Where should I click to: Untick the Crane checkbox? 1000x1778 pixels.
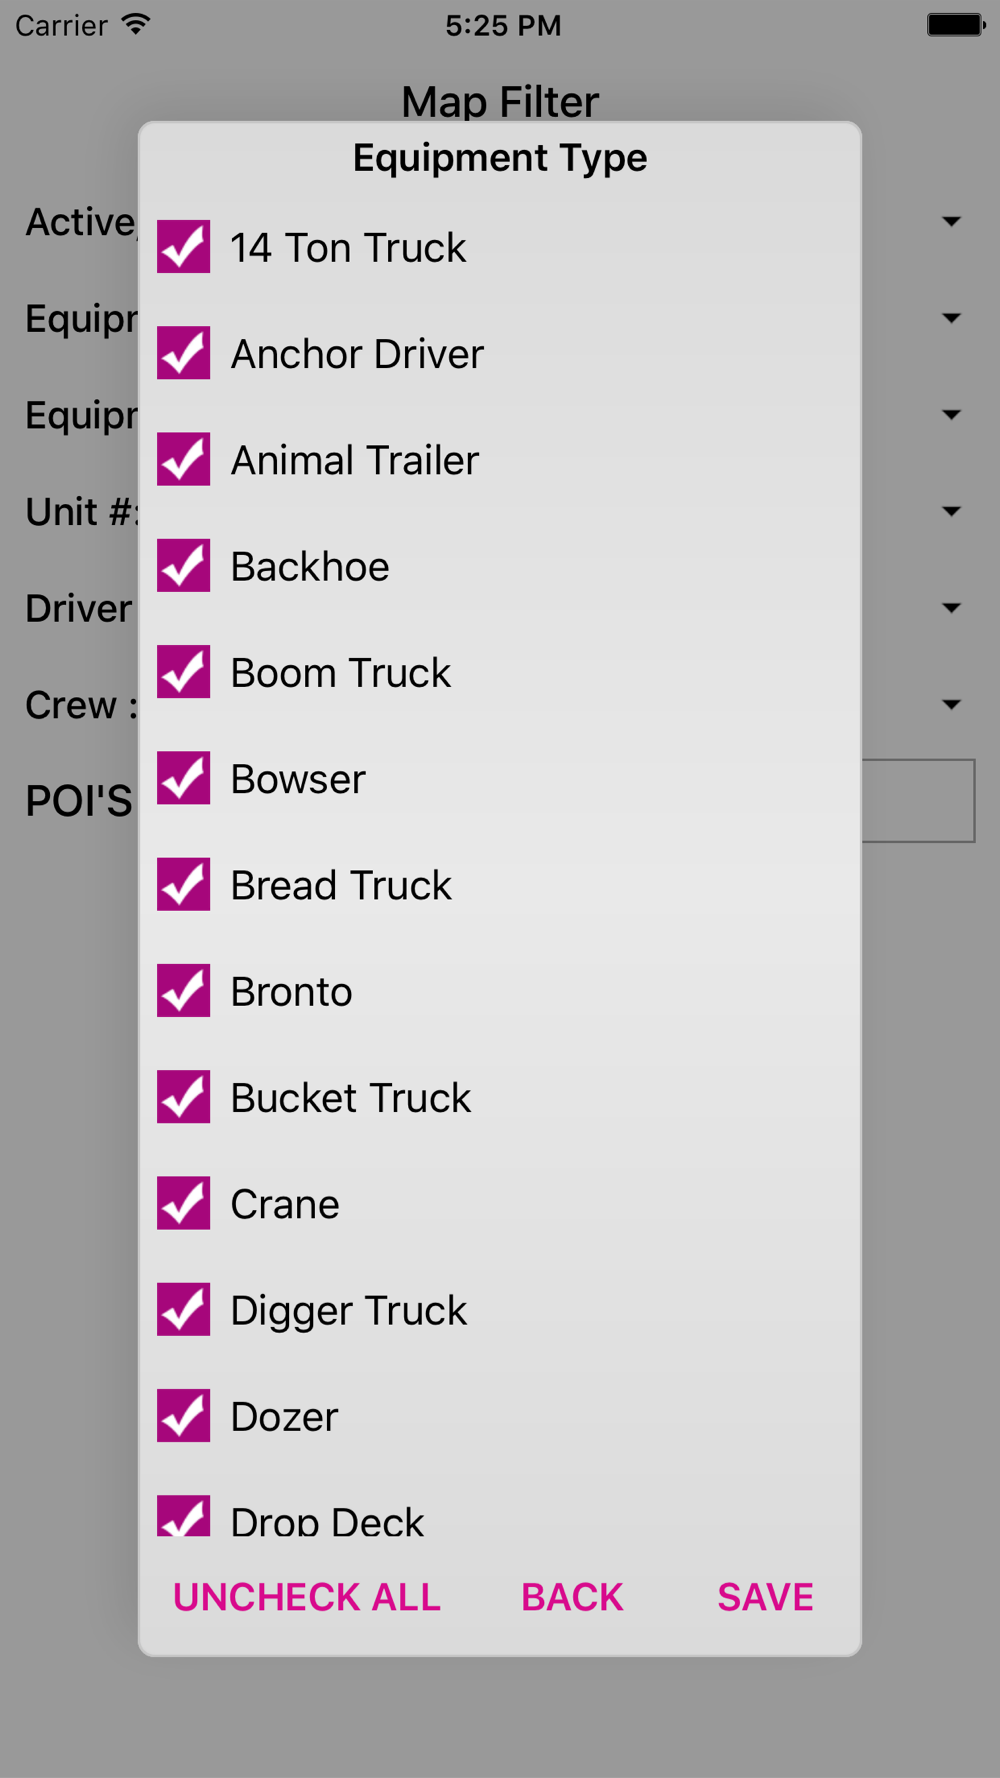(184, 1203)
